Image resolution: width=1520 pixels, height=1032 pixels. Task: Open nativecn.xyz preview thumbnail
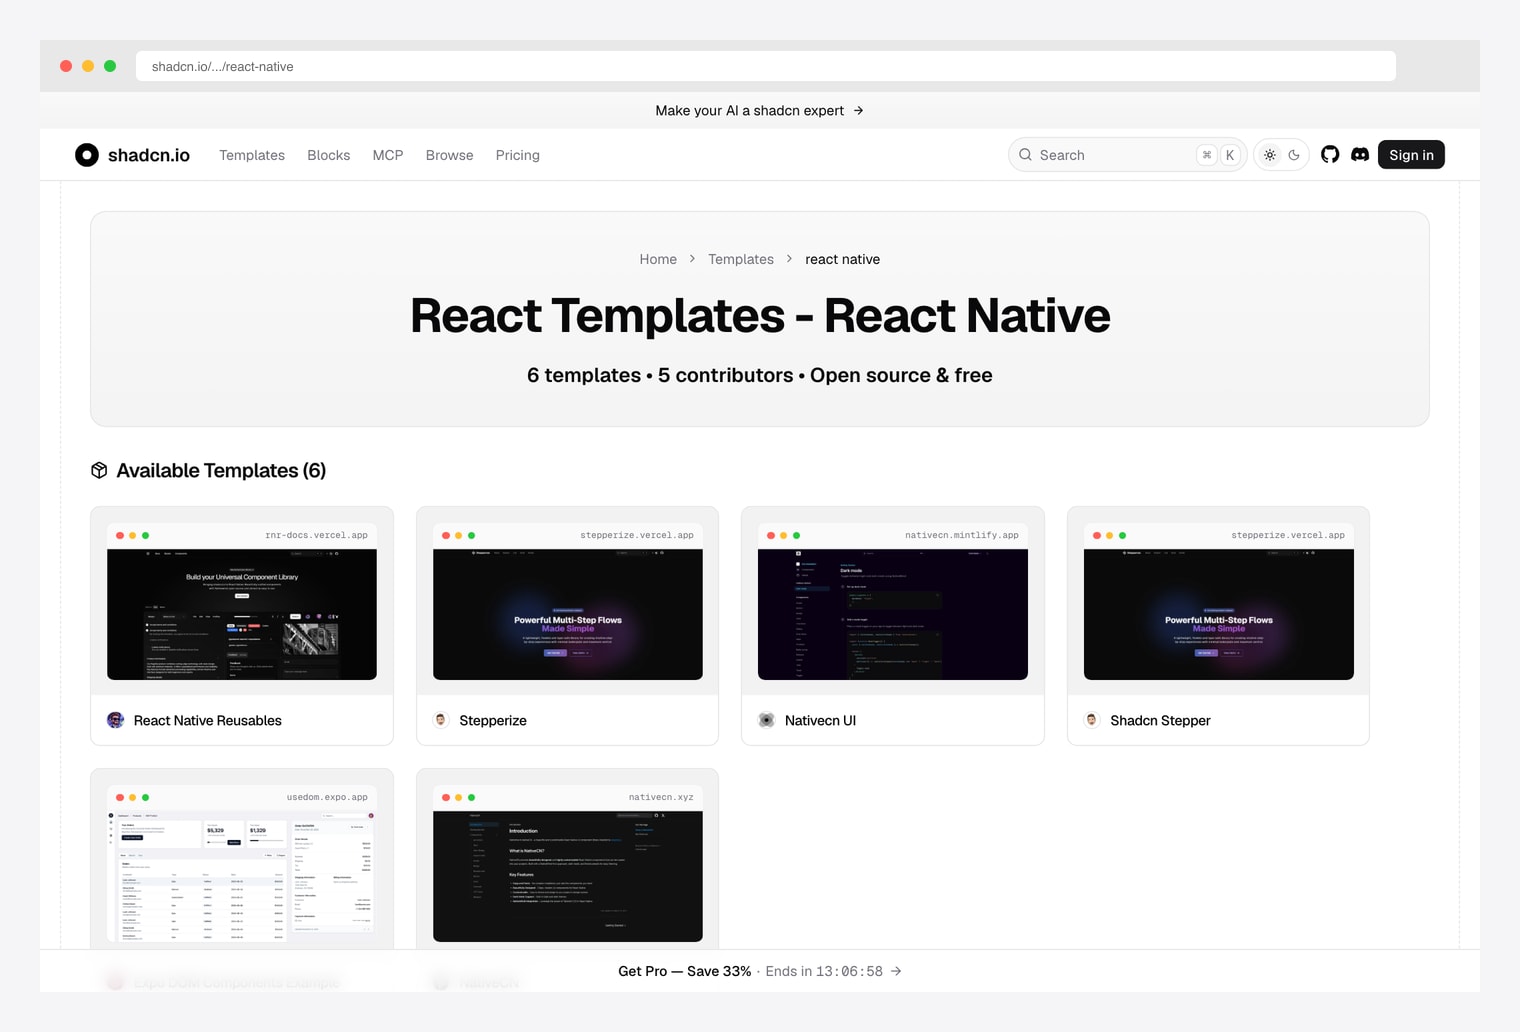click(x=568, y=876)
